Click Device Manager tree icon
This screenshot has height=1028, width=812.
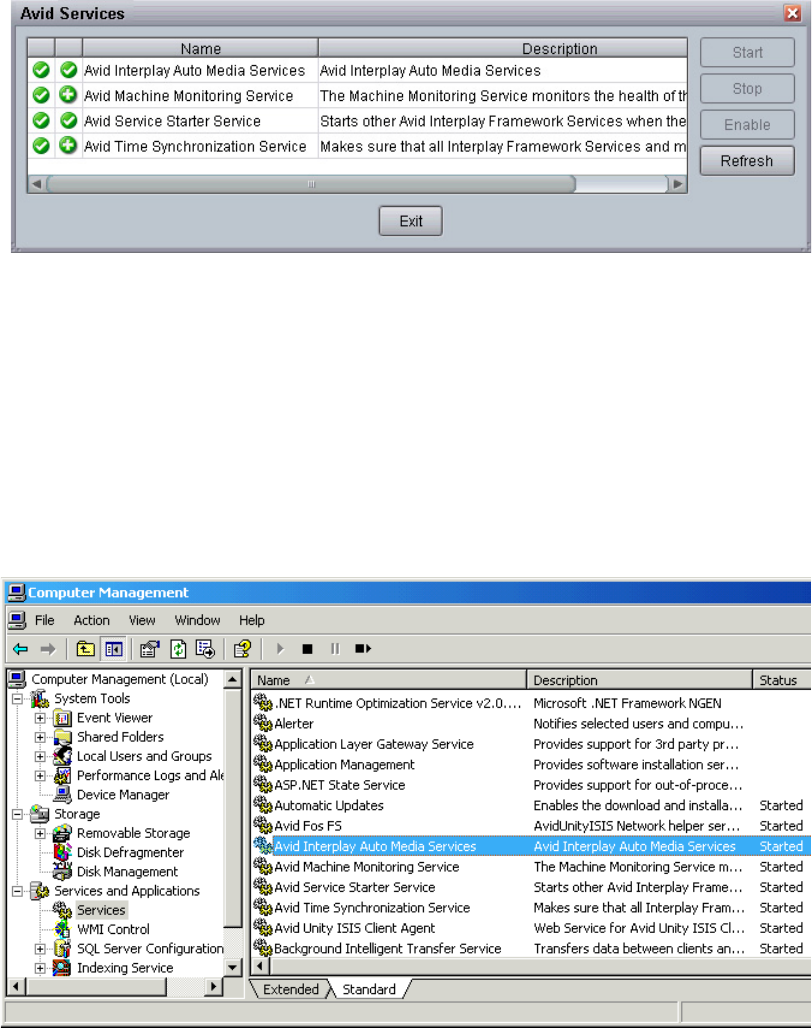tap(62, 795)
